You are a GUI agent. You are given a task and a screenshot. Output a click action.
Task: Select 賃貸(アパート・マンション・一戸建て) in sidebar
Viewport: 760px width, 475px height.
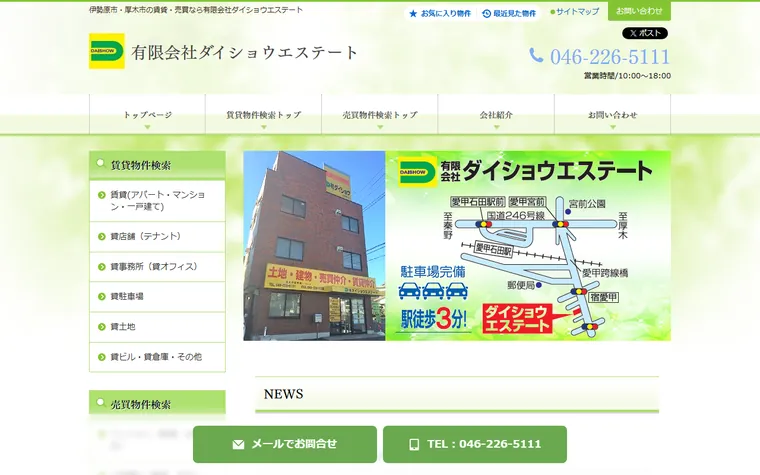[x=158, y=201]
